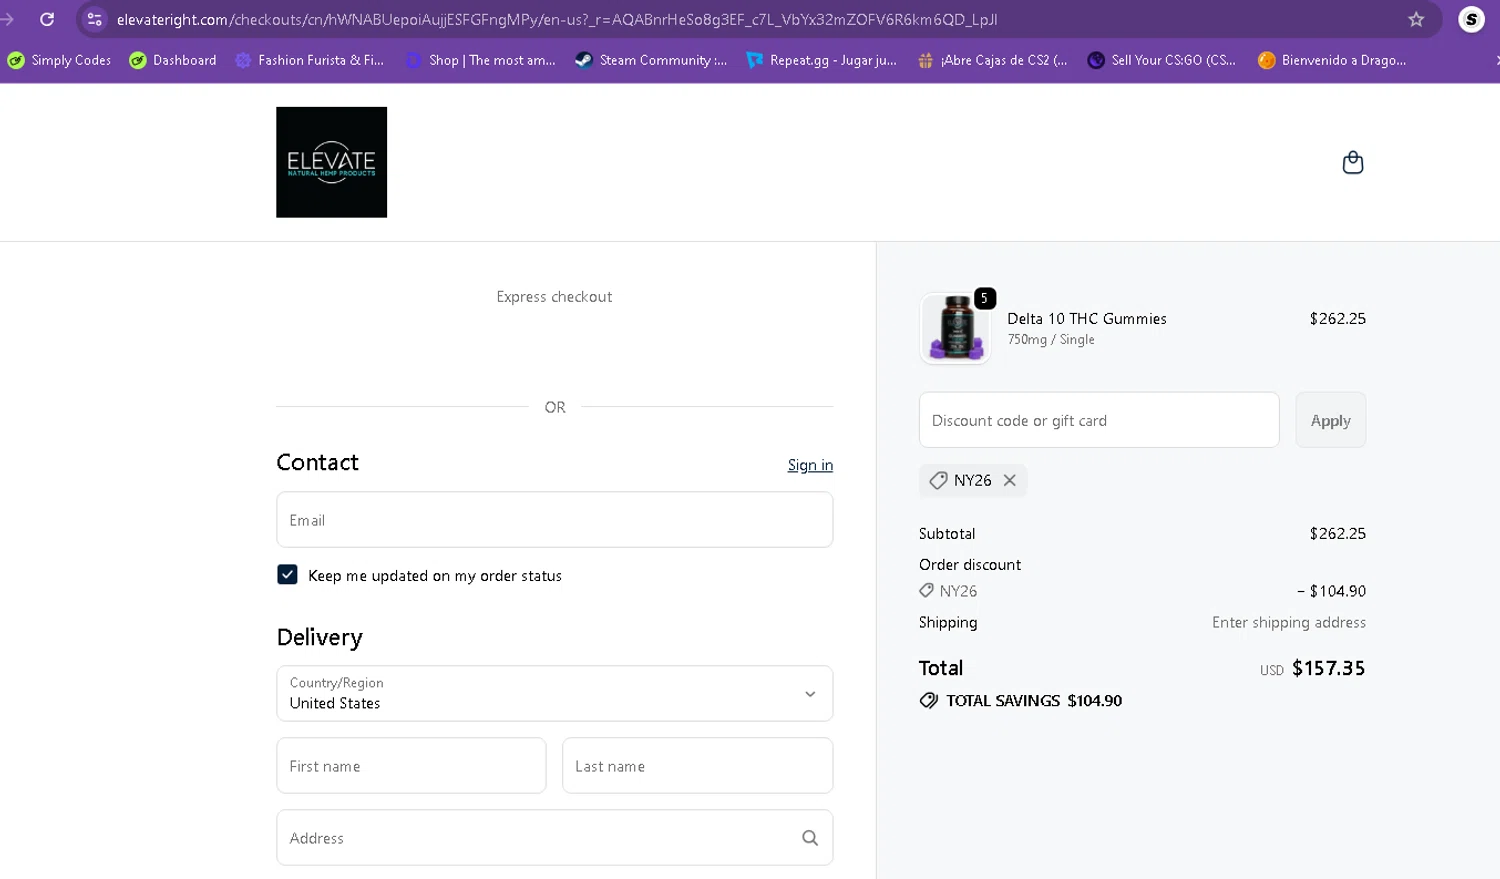Screen dimensions: 1500x879
Task: Focus the Last name field
Action: click(697, 766)
